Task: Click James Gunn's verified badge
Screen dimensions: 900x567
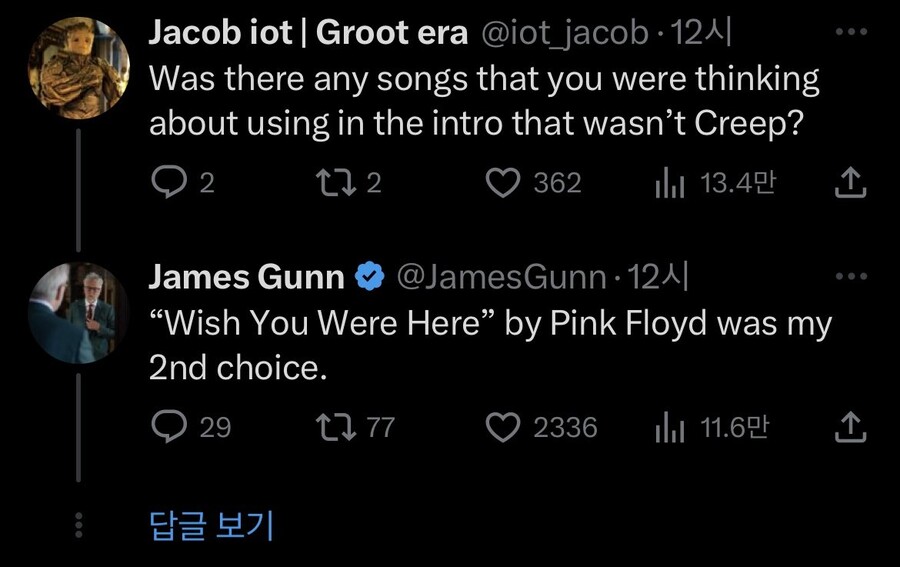Action: [370, 278]
